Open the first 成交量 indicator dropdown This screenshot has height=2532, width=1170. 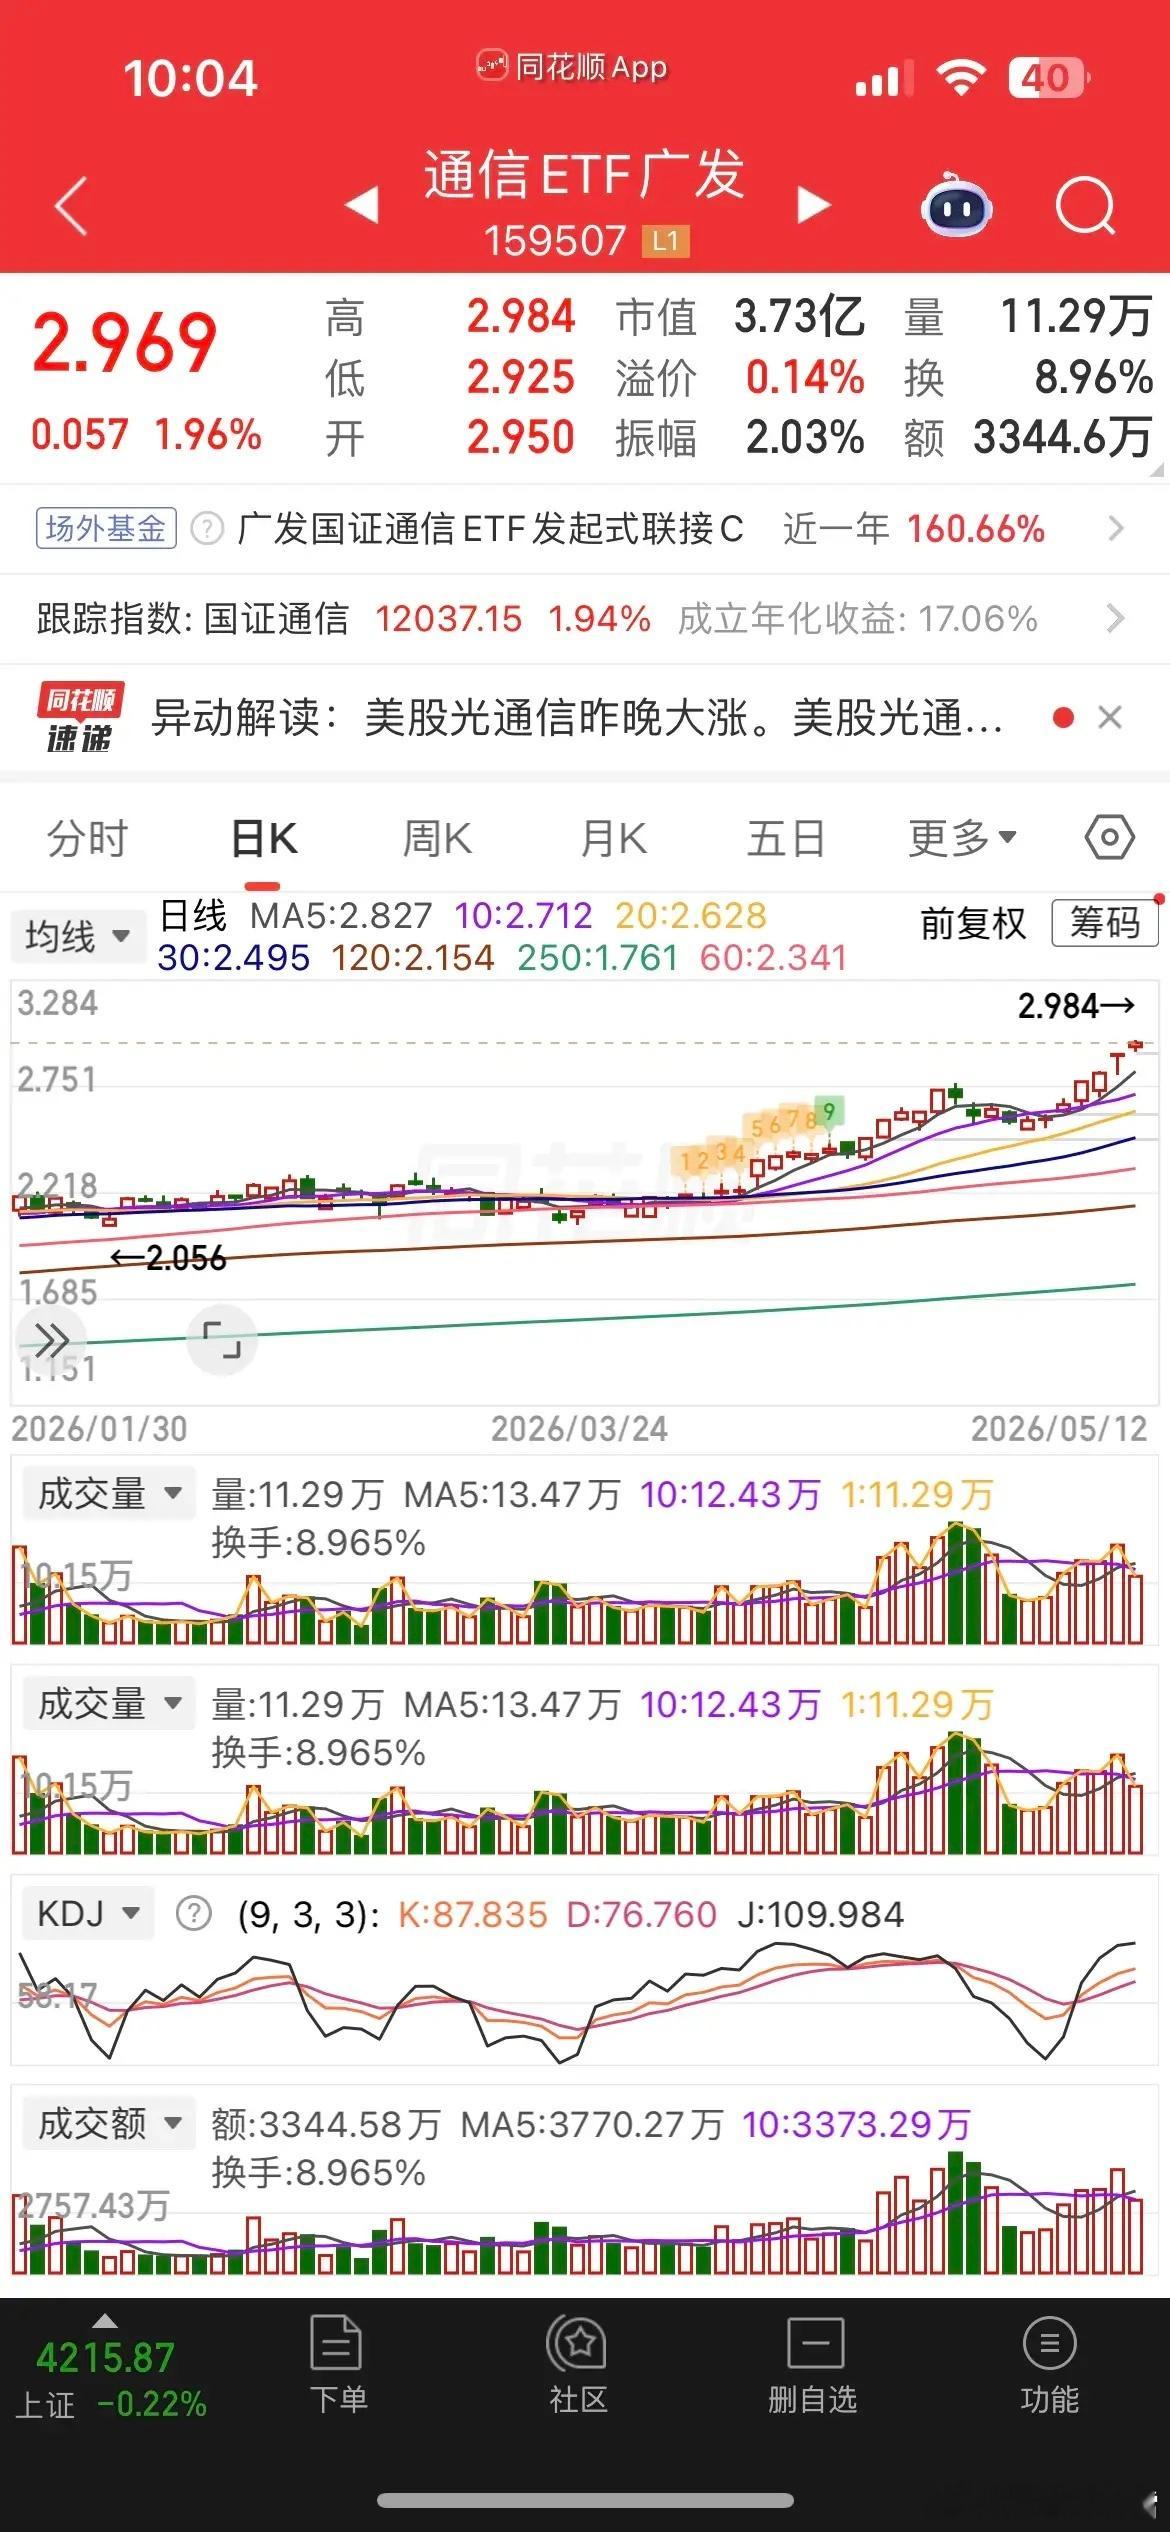109,1494
